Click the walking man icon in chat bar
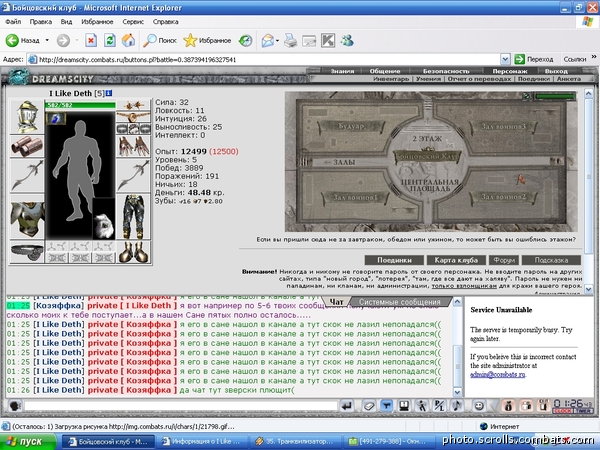600x450 pixels. coord(422,406)
